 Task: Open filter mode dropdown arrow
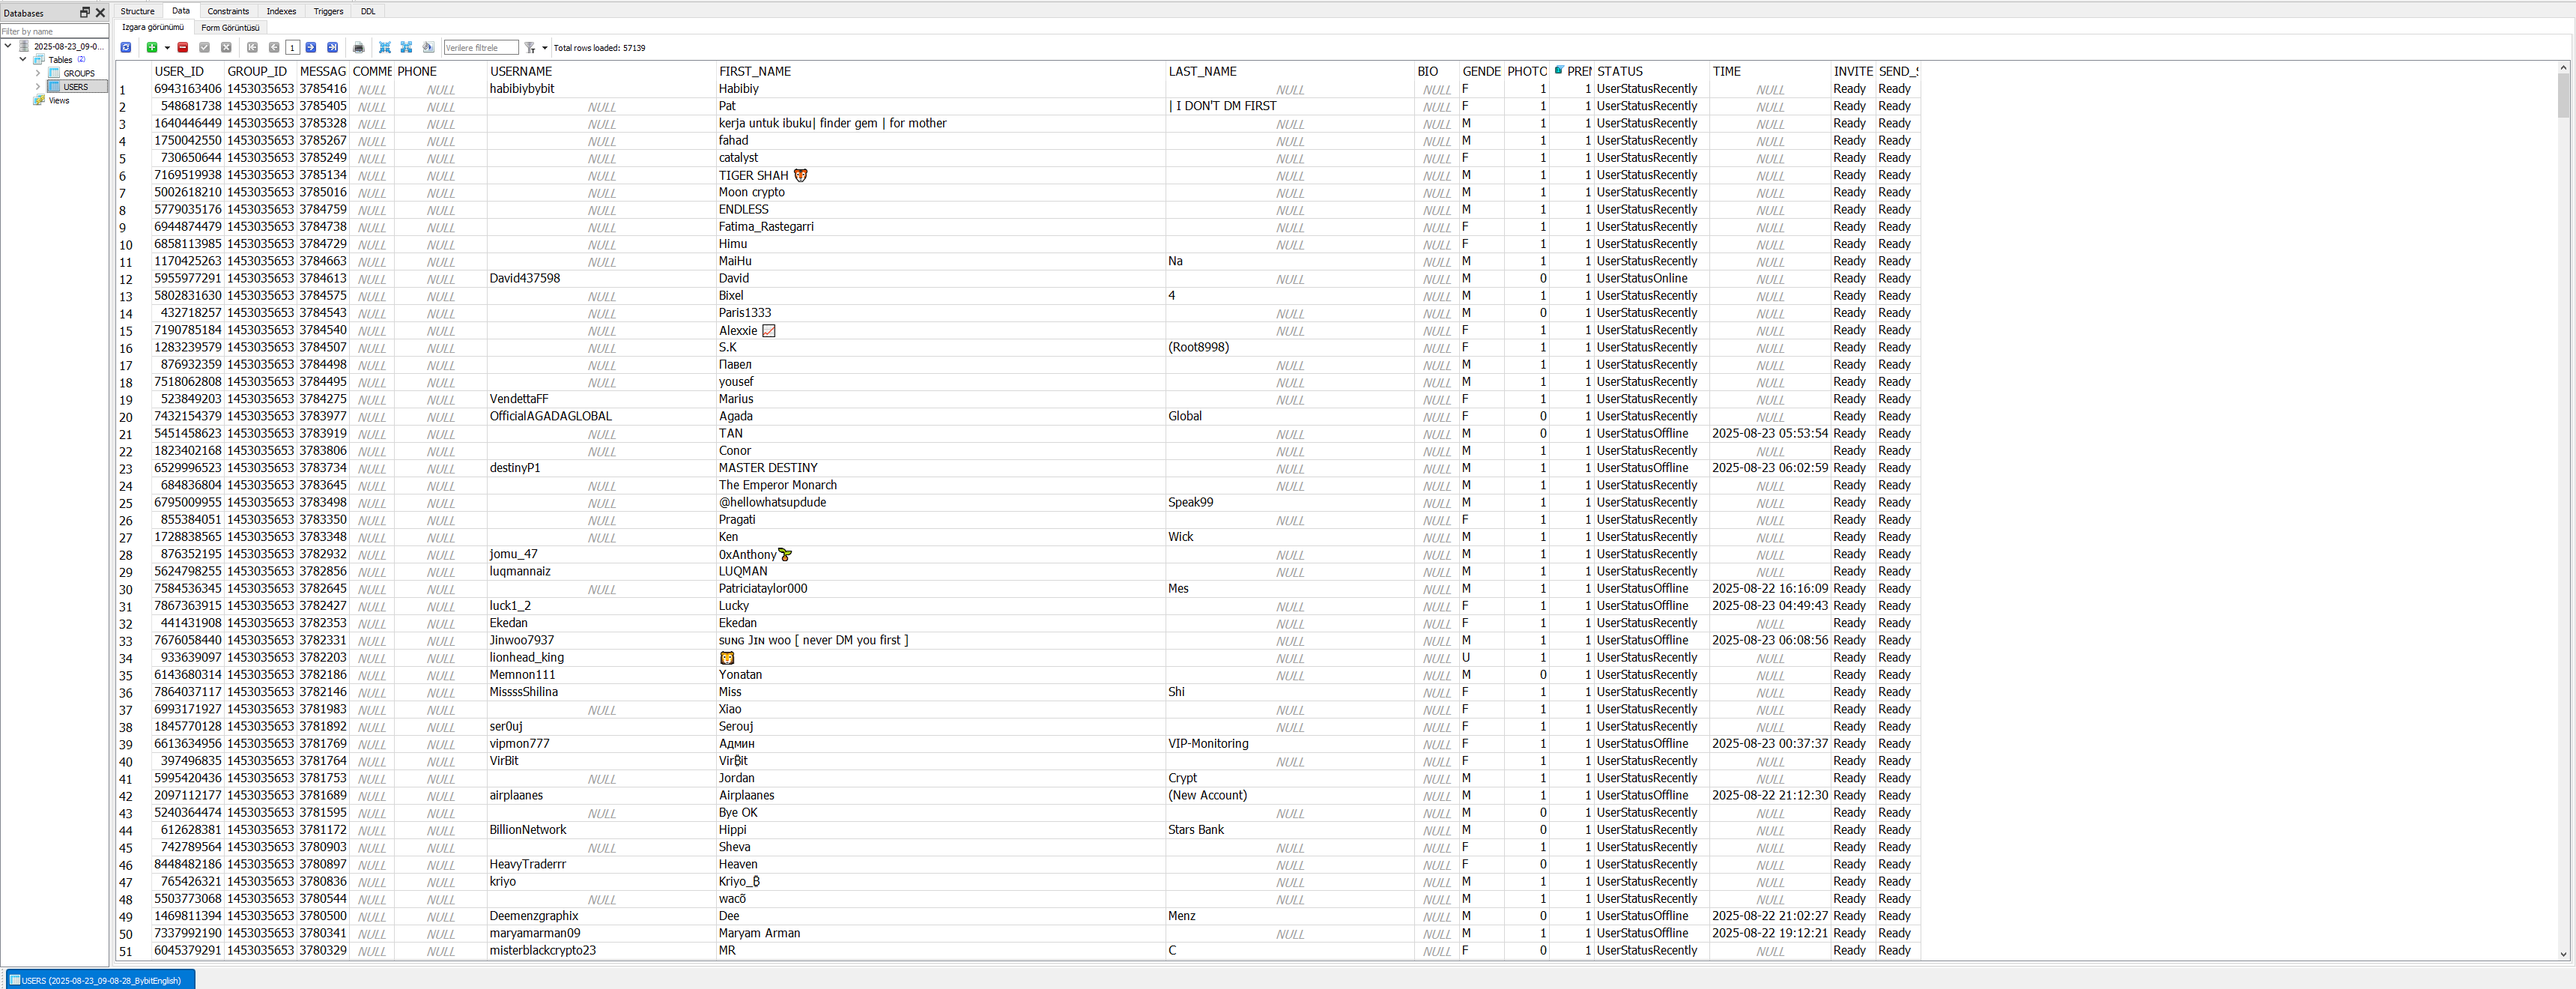pyautogui.click(x=545, y=47)
